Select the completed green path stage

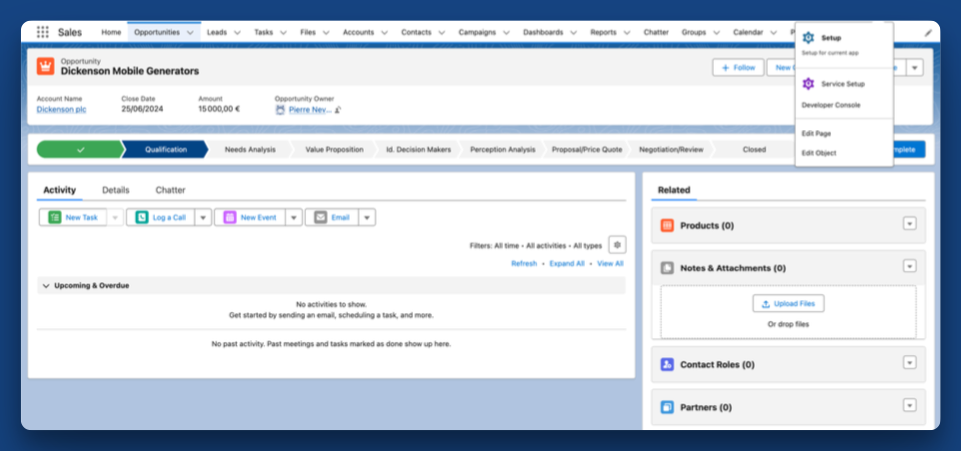pos(80,150)
